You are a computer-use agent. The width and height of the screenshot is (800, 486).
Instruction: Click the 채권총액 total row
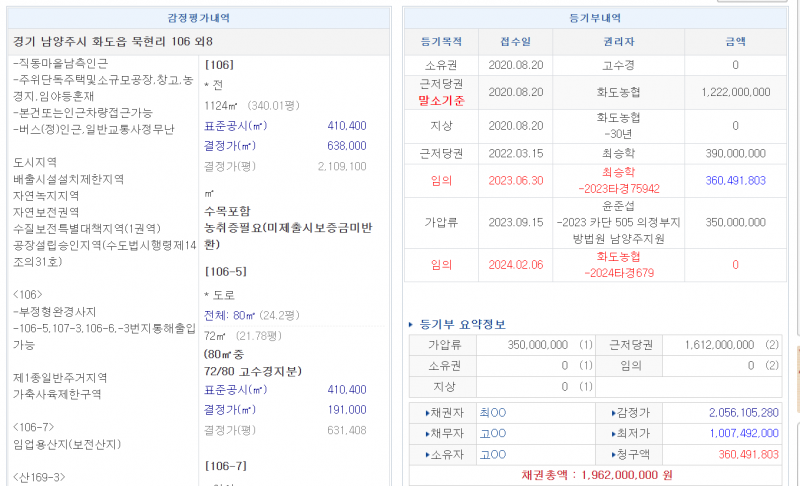coord(598,476)
